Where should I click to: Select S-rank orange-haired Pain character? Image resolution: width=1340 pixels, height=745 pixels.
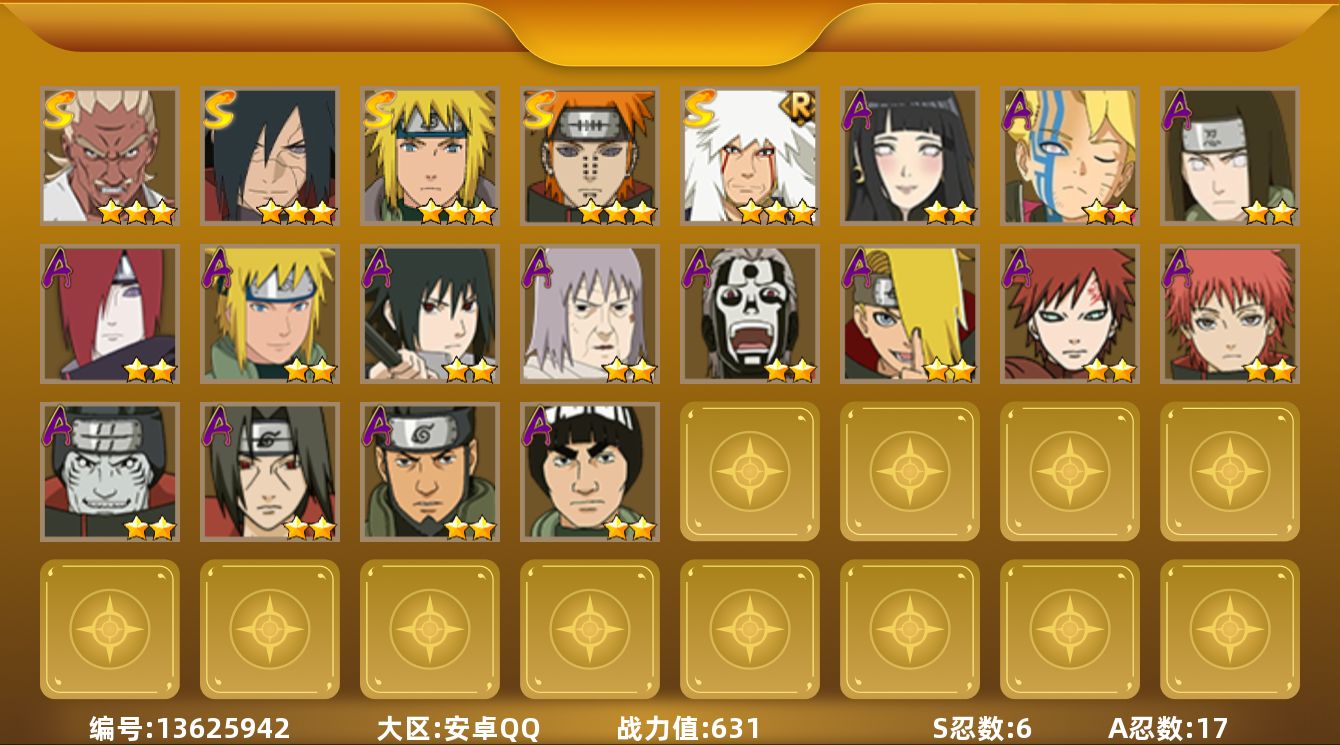590,156
